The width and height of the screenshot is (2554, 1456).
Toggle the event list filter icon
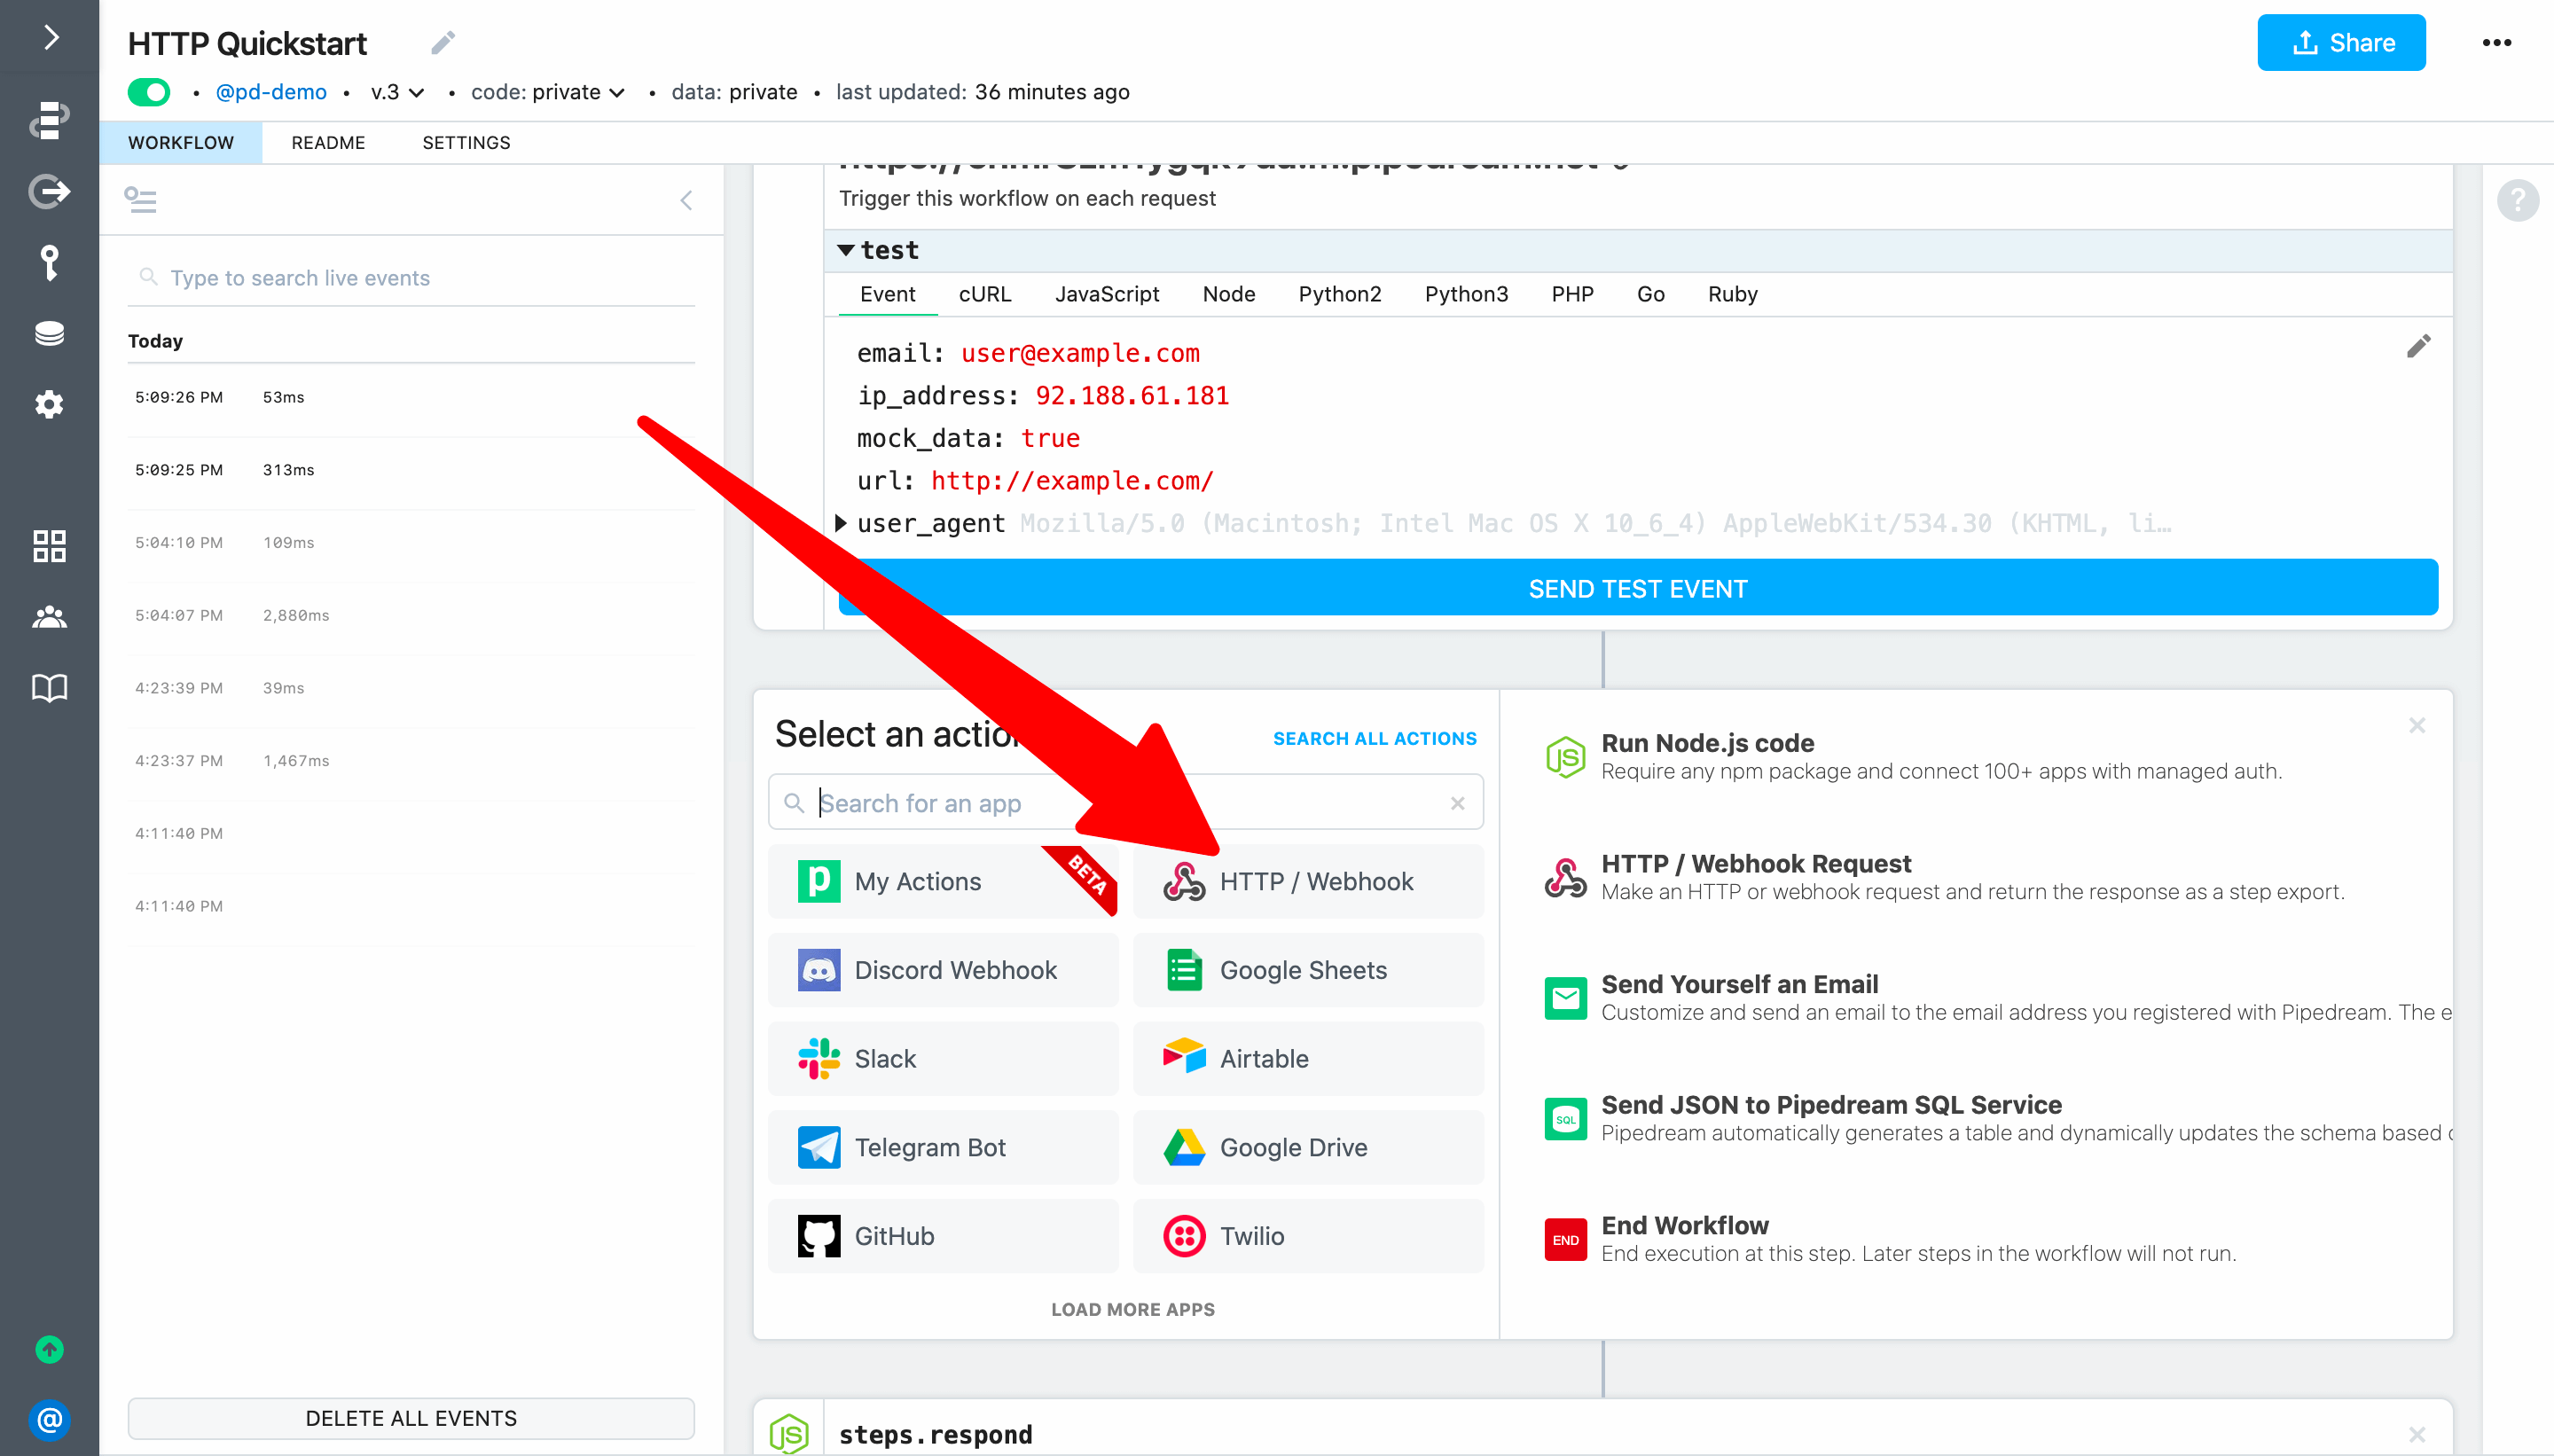tap(140, 200)
